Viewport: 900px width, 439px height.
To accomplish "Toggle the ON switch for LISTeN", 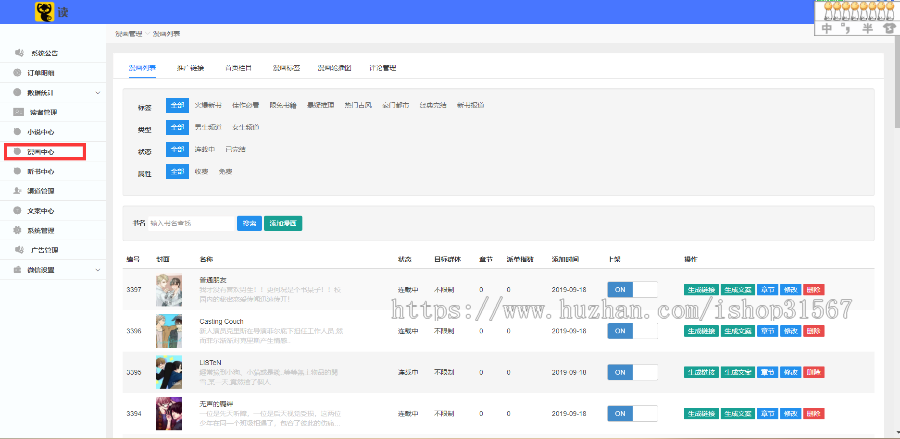I will click(x=633, y=372).
